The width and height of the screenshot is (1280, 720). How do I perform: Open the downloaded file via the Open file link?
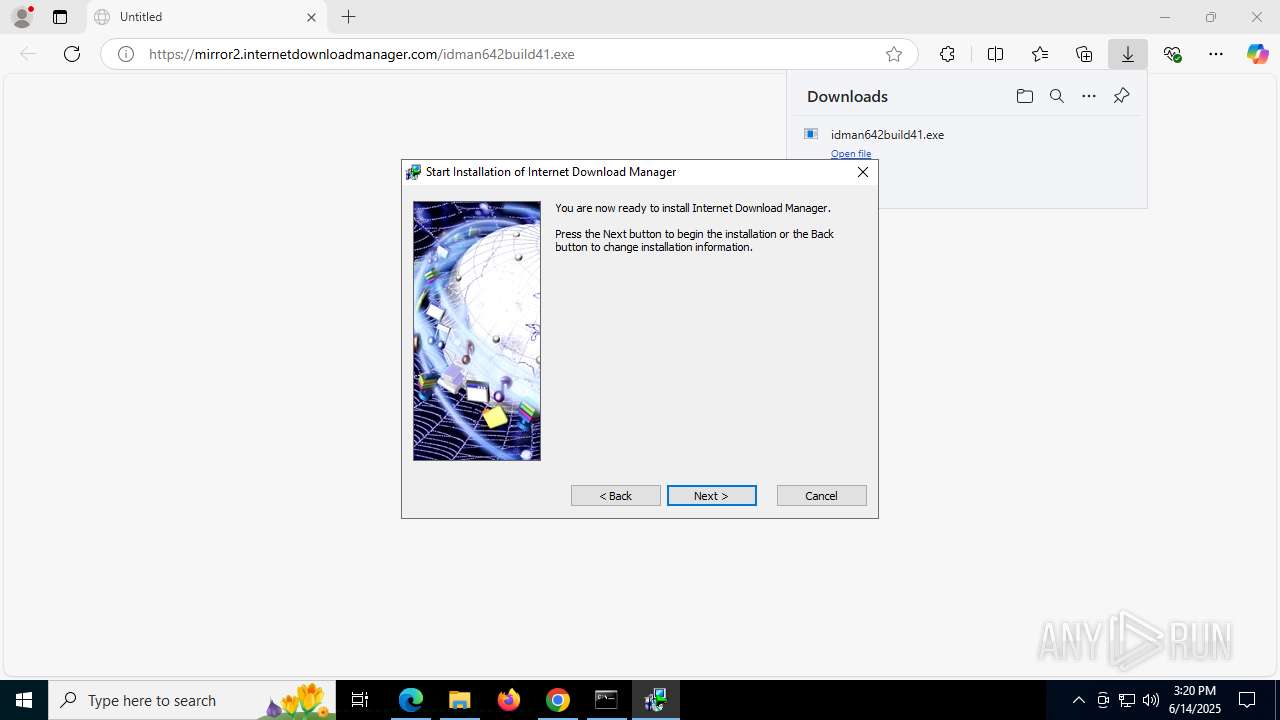click(x=851, y=154)
